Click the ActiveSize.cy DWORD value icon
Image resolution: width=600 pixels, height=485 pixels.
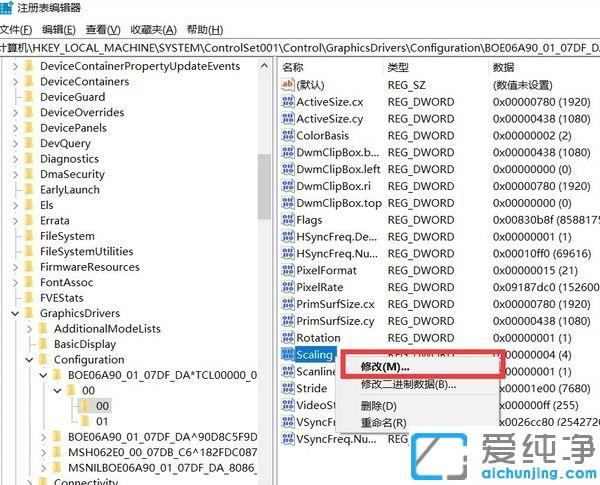point(287,119)
